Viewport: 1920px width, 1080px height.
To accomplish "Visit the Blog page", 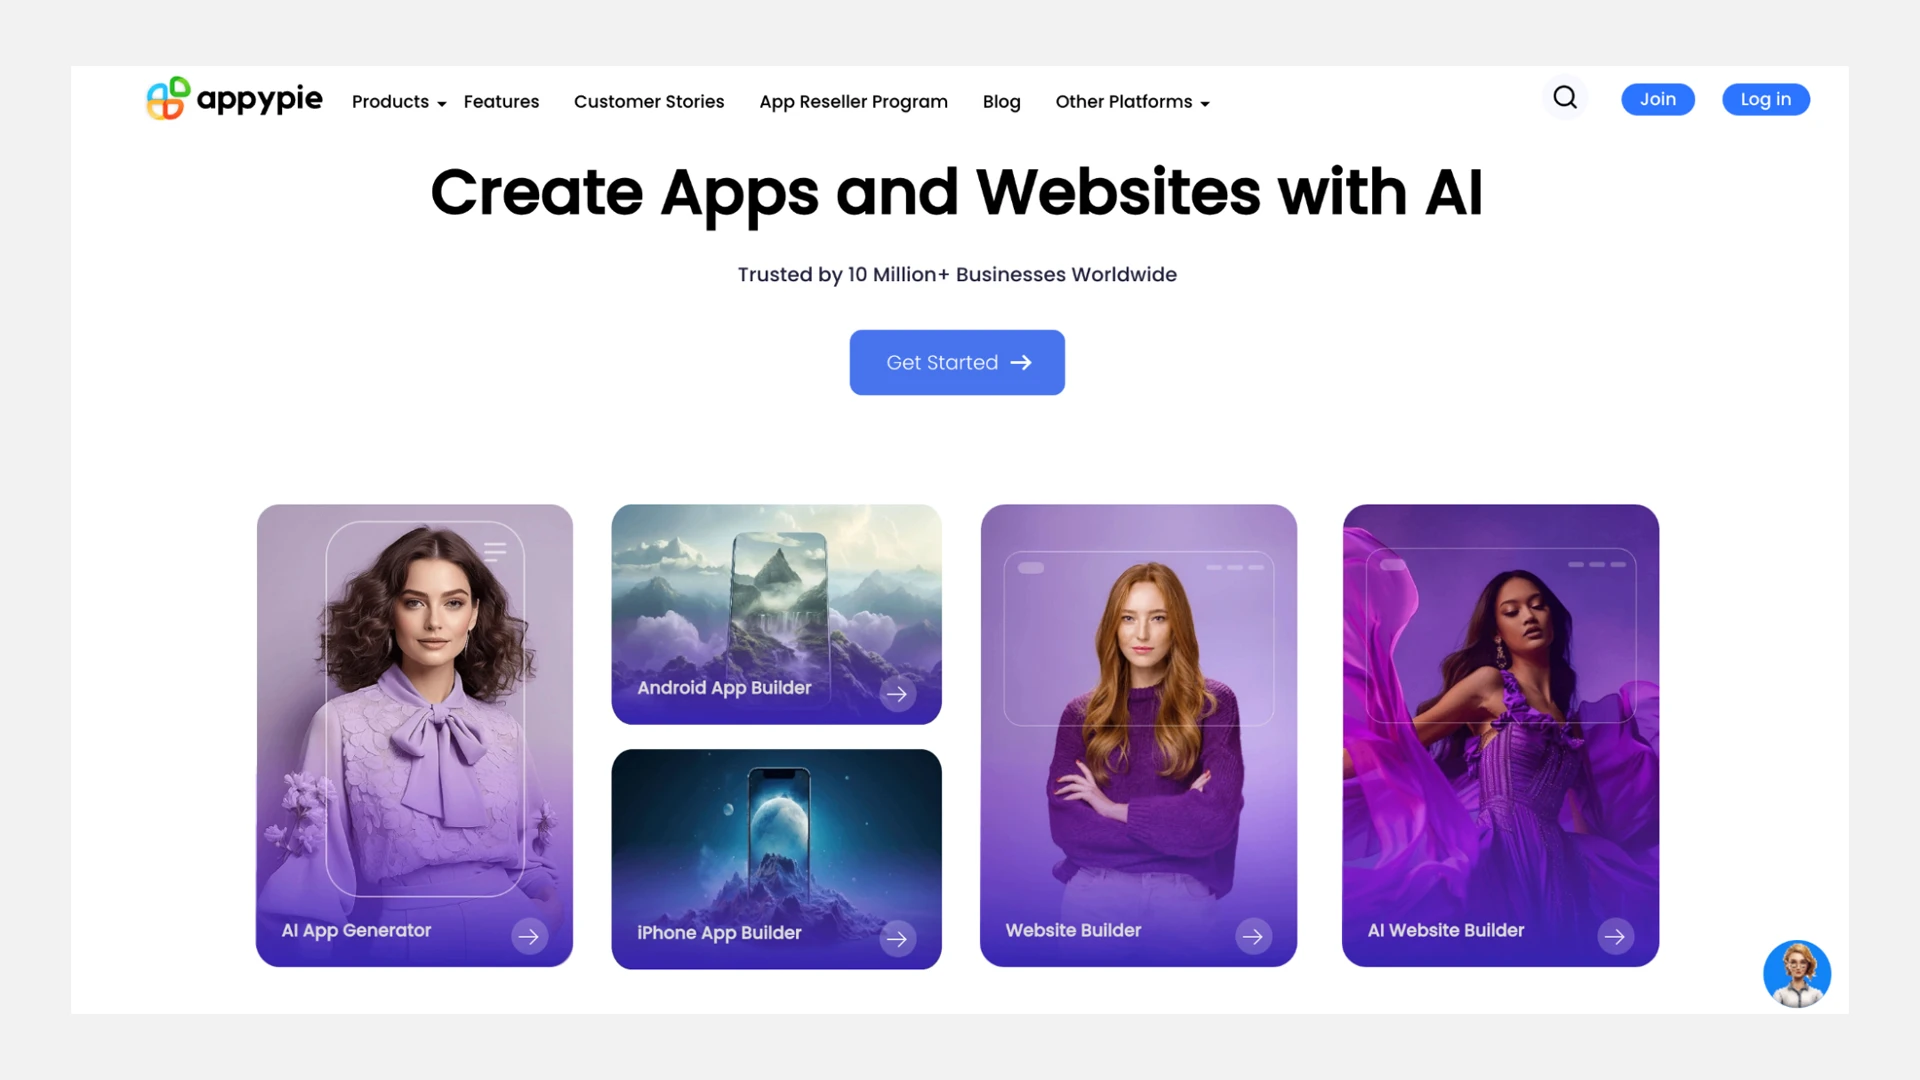I will click(x=1001, y=102).
